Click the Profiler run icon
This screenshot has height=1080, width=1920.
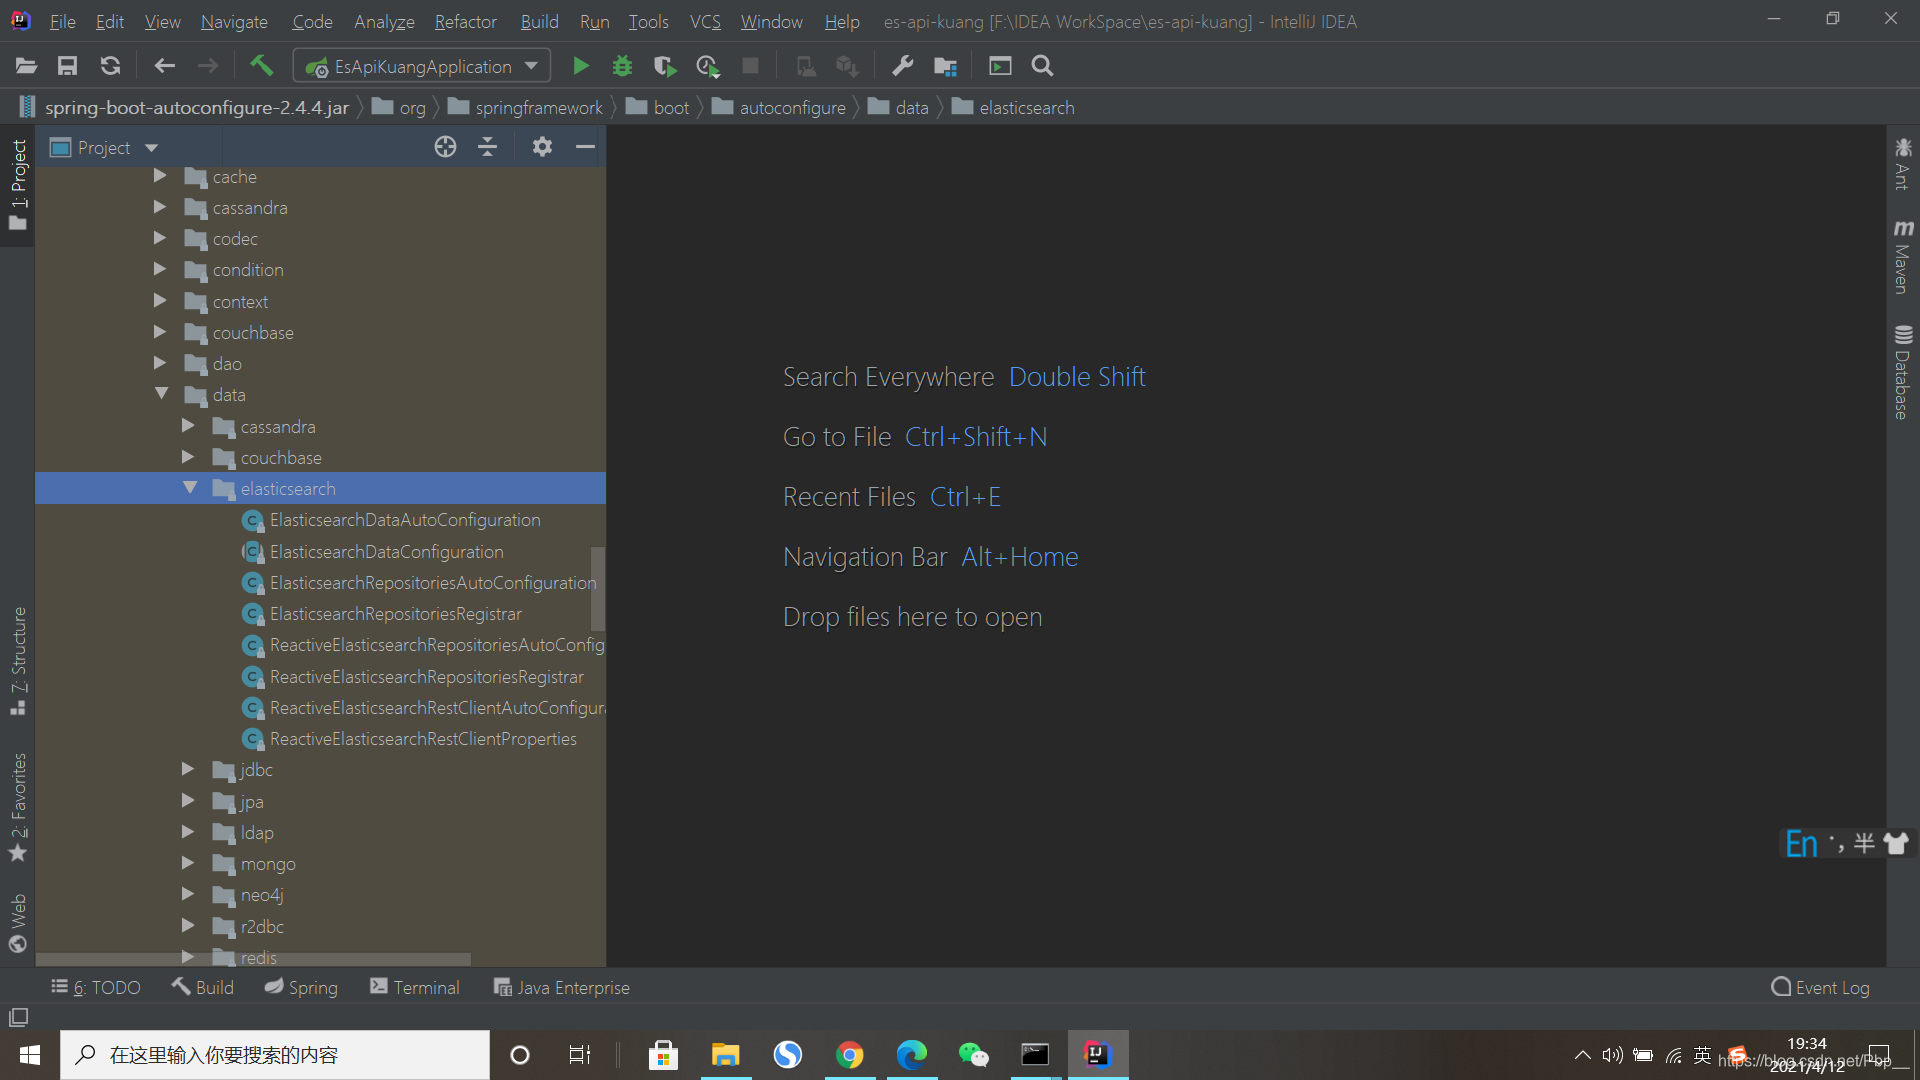tap(708, 66)
